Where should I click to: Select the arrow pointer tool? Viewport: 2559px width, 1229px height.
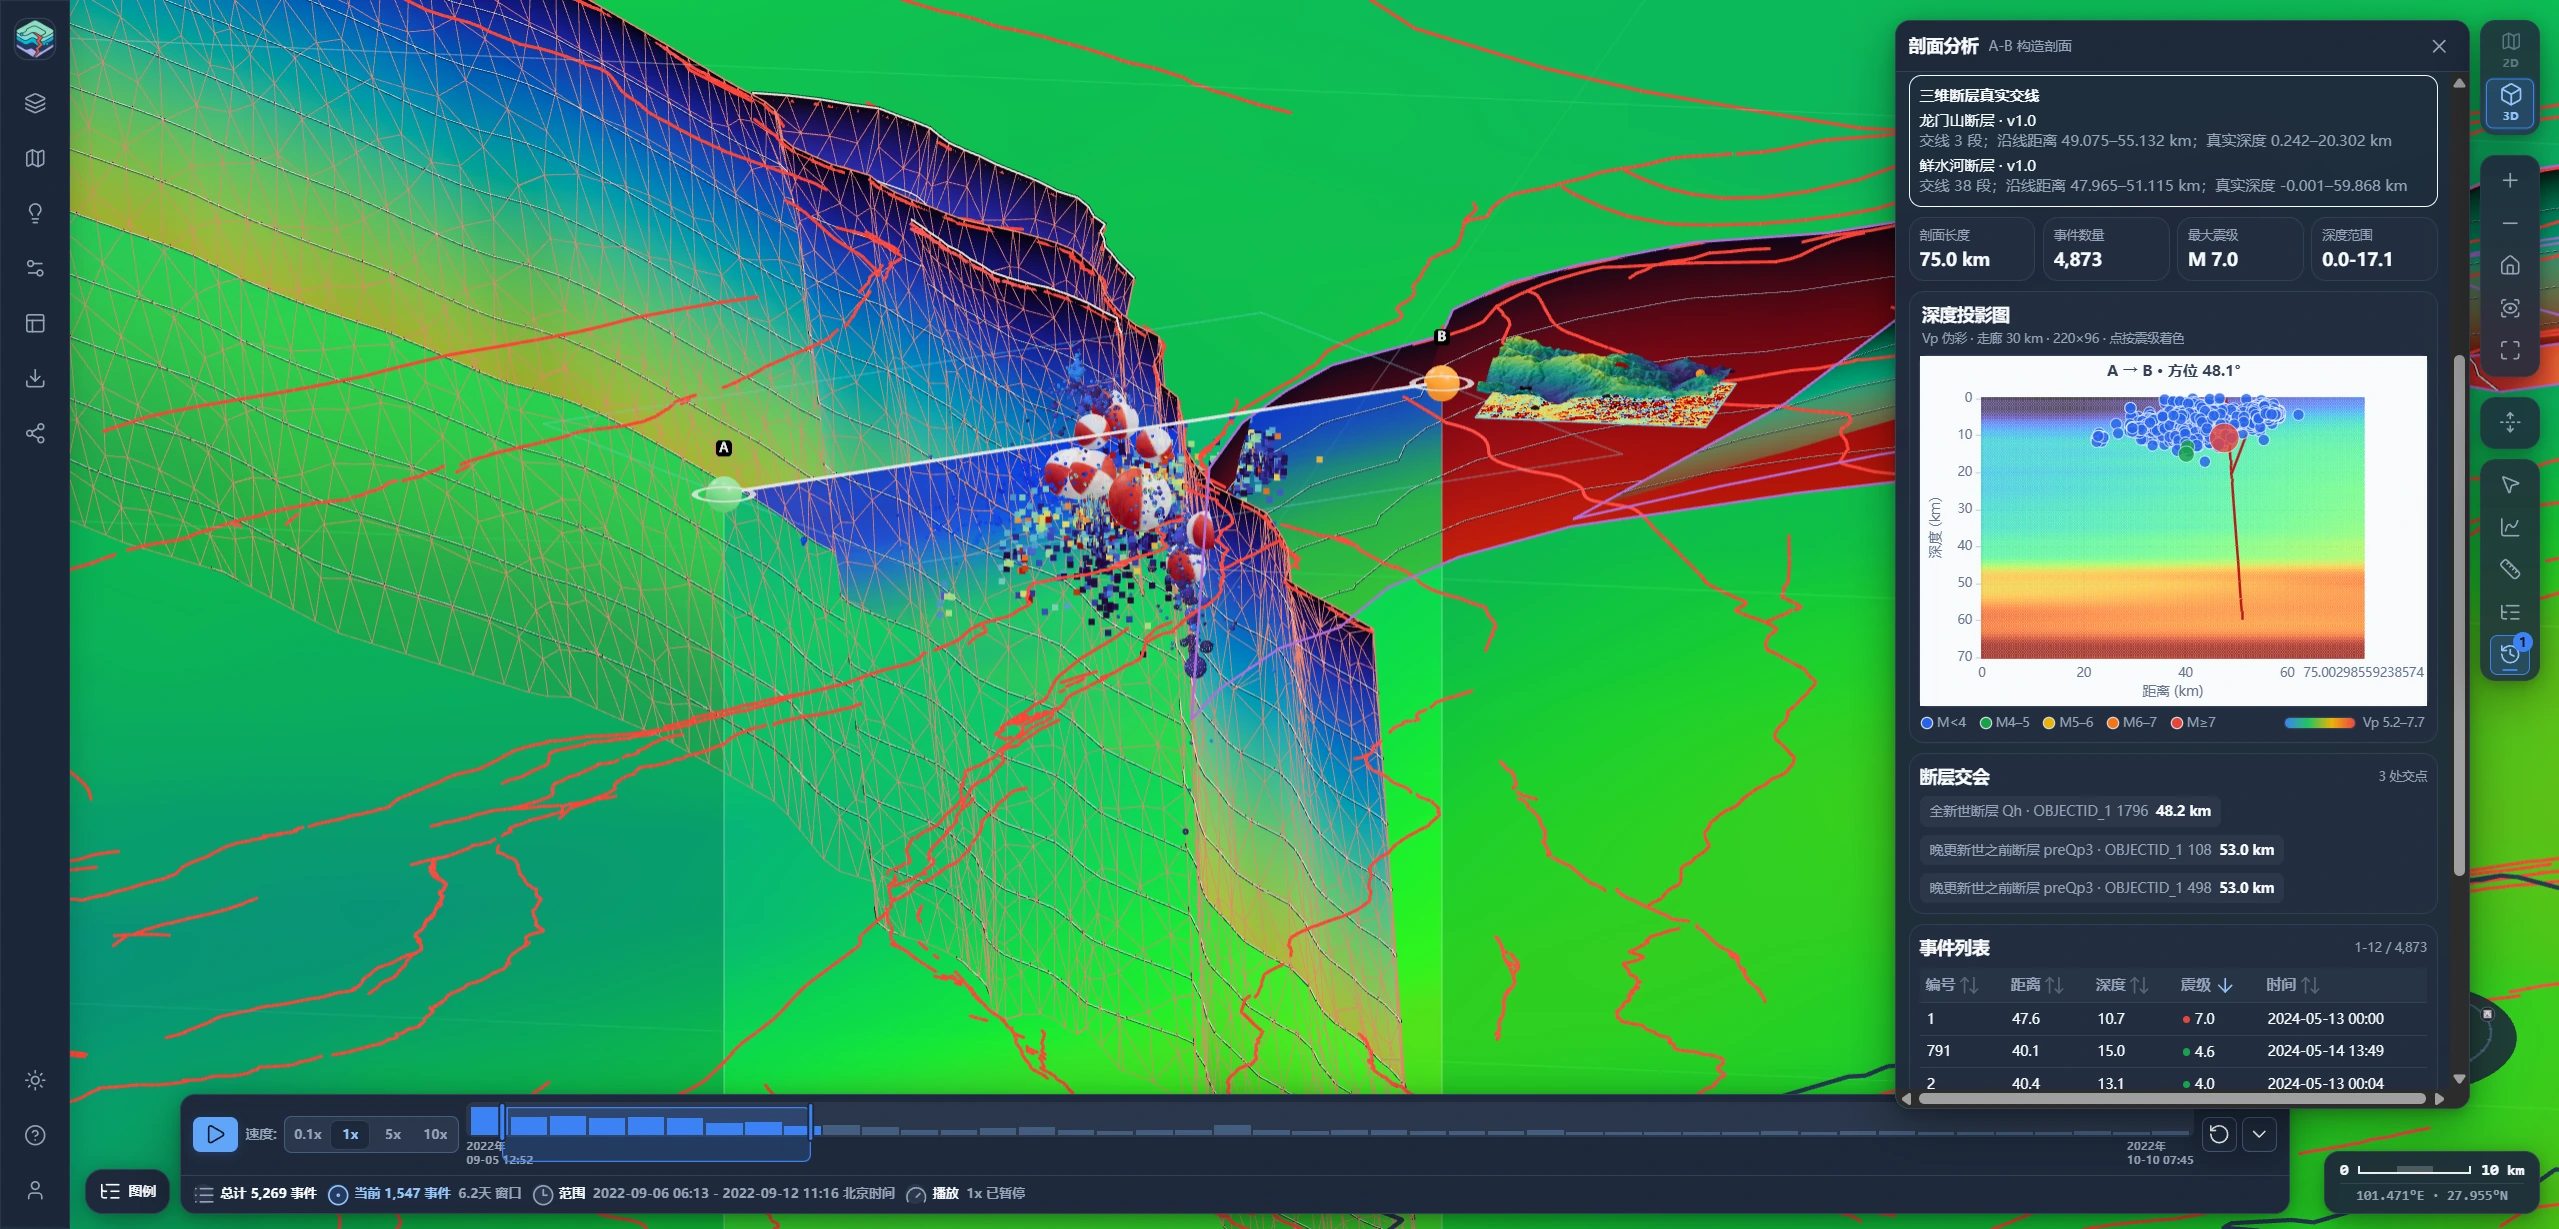2510,485
